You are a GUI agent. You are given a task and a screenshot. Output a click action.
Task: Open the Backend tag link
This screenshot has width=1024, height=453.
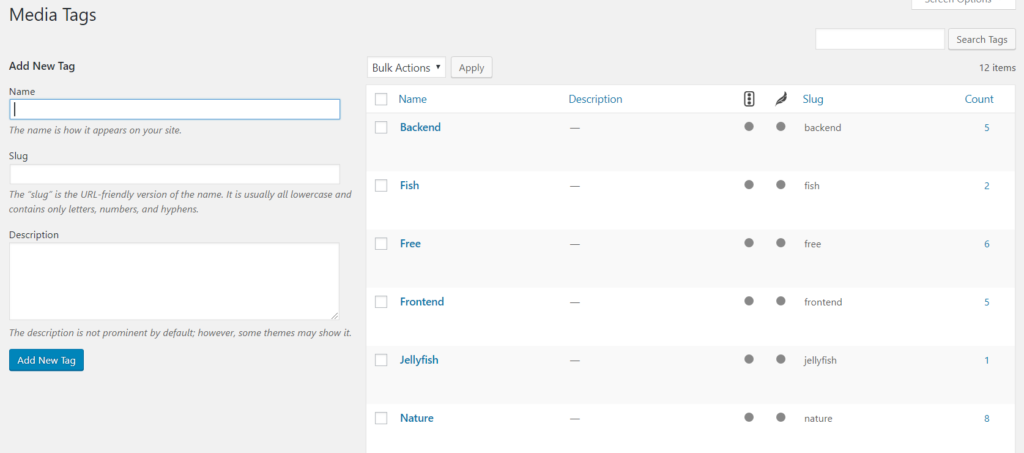pos(420,127)
